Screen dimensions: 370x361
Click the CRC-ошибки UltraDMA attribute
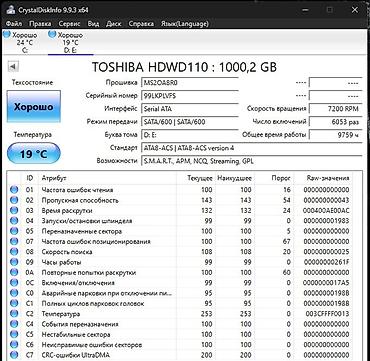click(x=76, y=355)
